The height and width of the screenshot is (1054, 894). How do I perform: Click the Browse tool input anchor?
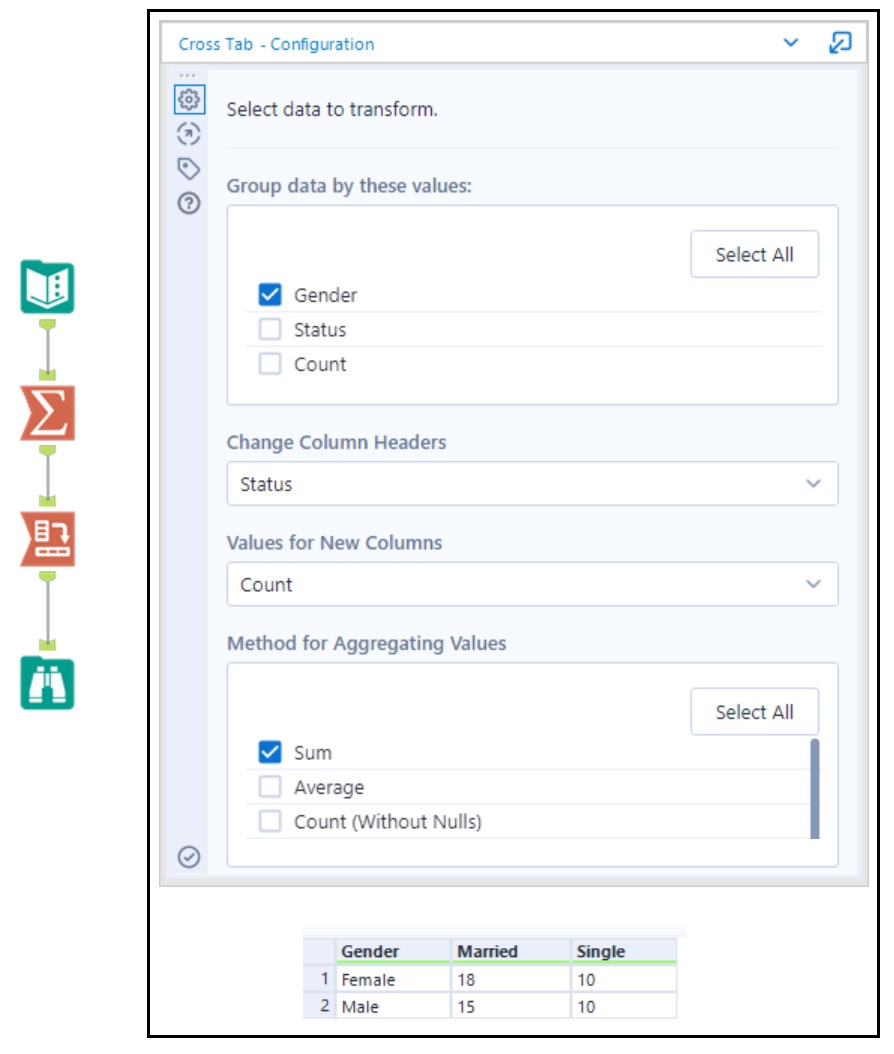tap(47, 645)
